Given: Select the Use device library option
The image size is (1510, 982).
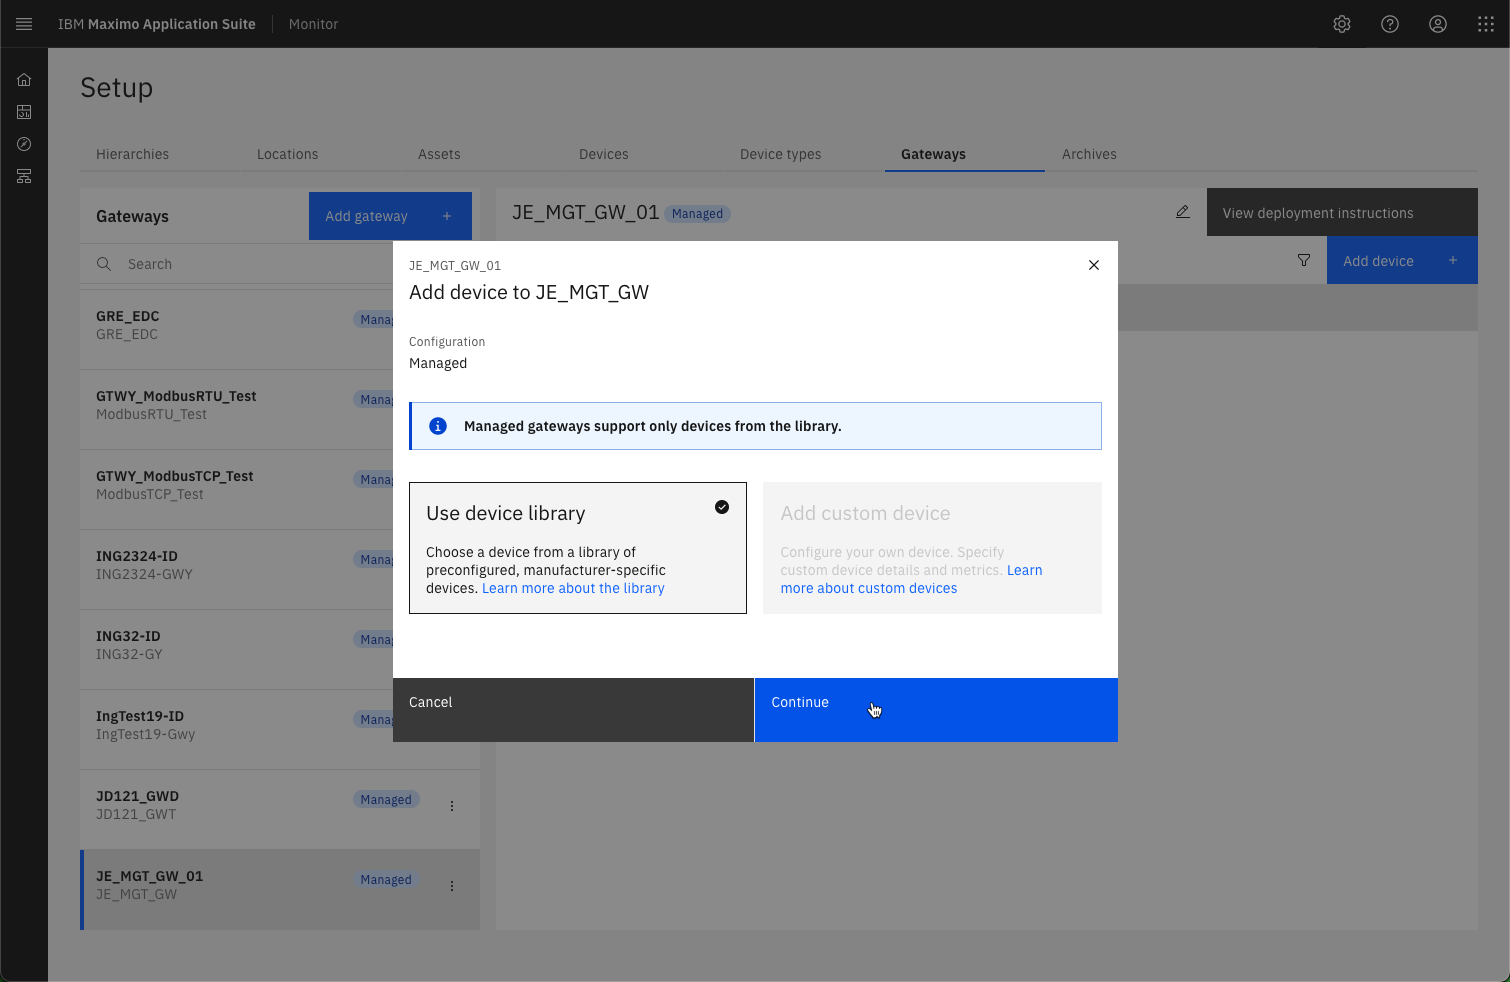Looking at the screenshot, I should (578, 548).
